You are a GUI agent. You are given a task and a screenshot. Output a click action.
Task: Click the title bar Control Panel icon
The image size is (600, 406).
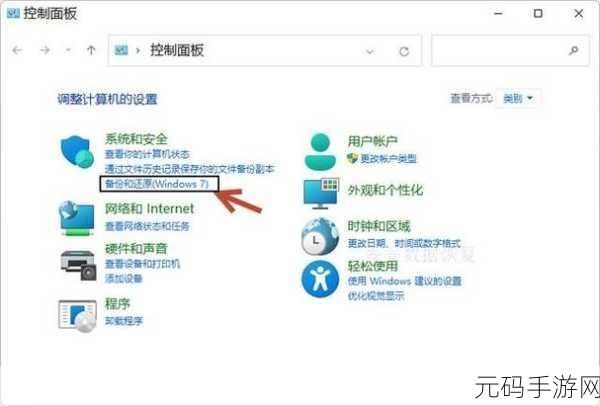pos(13,13)
